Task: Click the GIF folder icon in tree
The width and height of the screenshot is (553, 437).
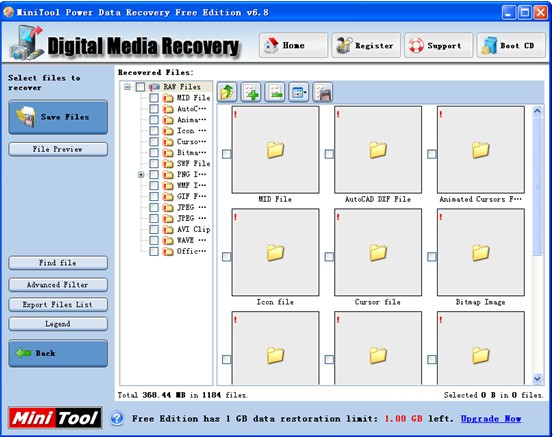Action: pos(168,196)
